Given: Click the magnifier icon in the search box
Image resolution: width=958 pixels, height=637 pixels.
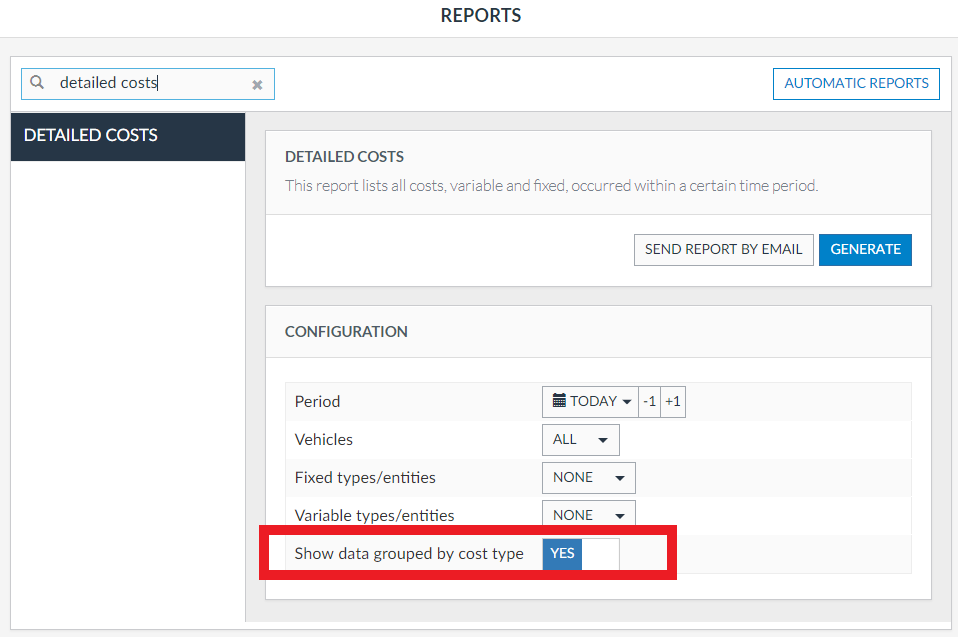Looking at the screenshot, I should pos(38,84).
